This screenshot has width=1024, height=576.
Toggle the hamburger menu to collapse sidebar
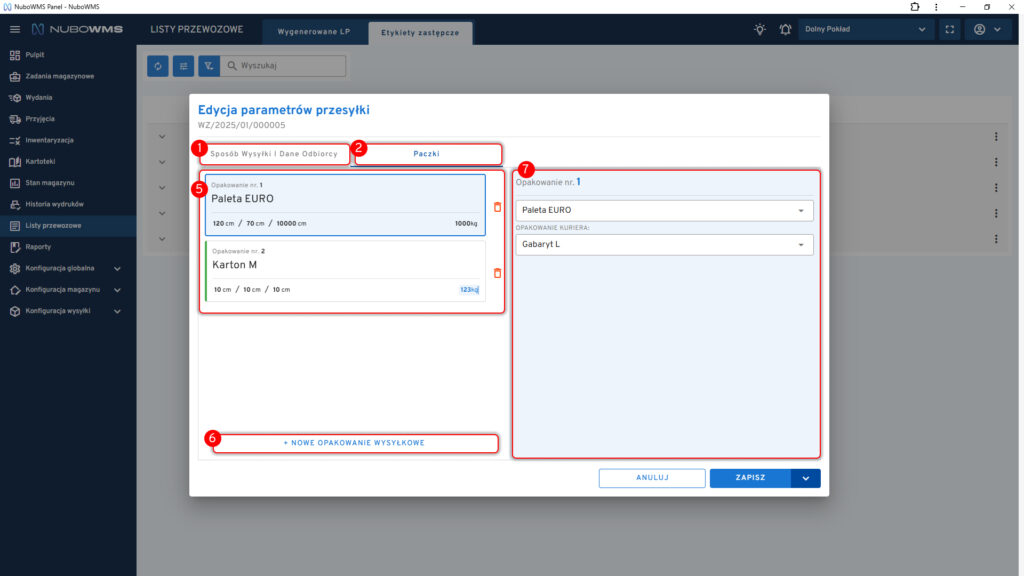(x=14, y=29)
